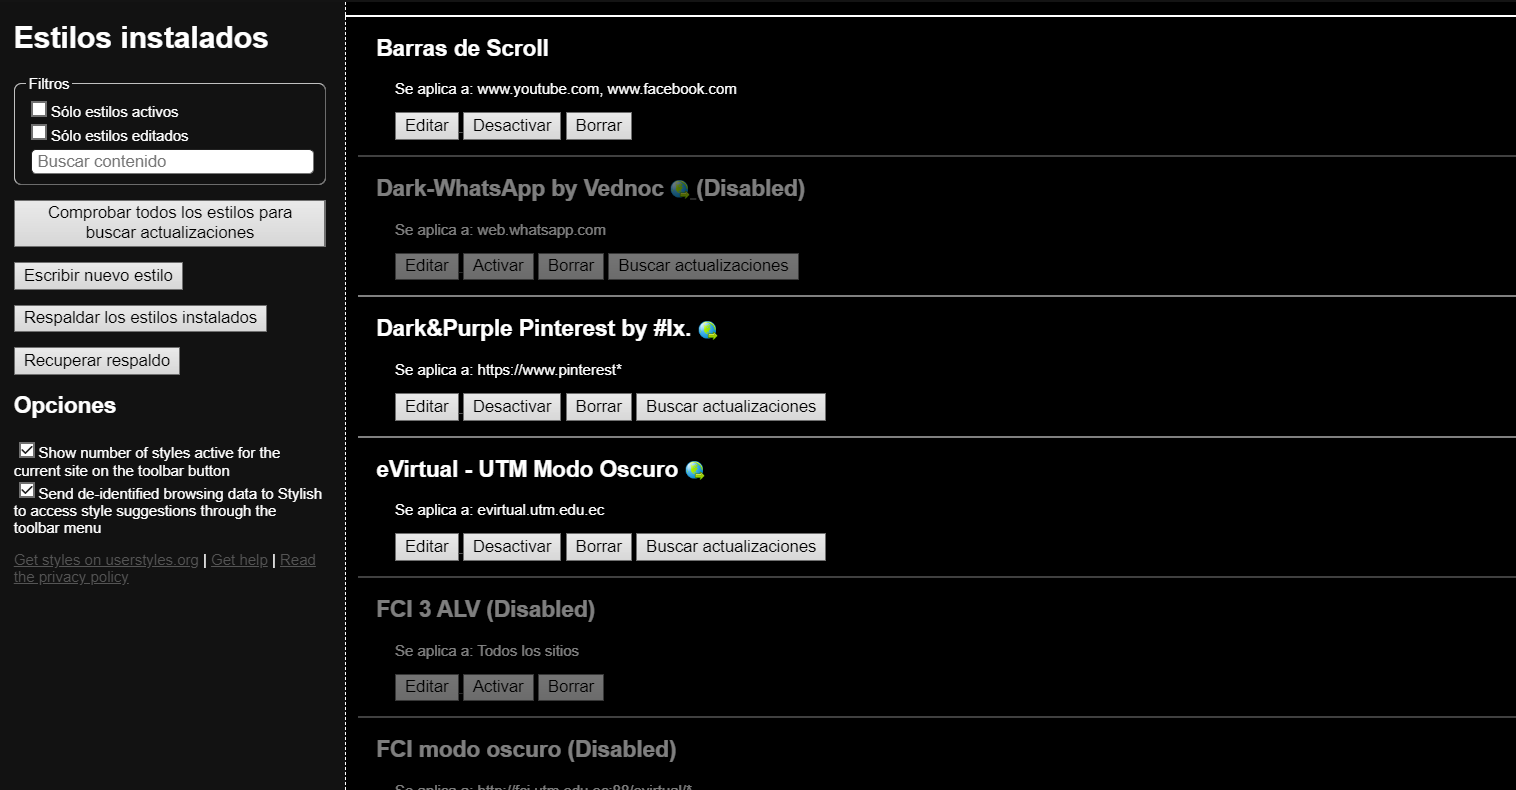Click "Comprobar todos los estilos para buscar actualizaciones"

coord(168,222)
